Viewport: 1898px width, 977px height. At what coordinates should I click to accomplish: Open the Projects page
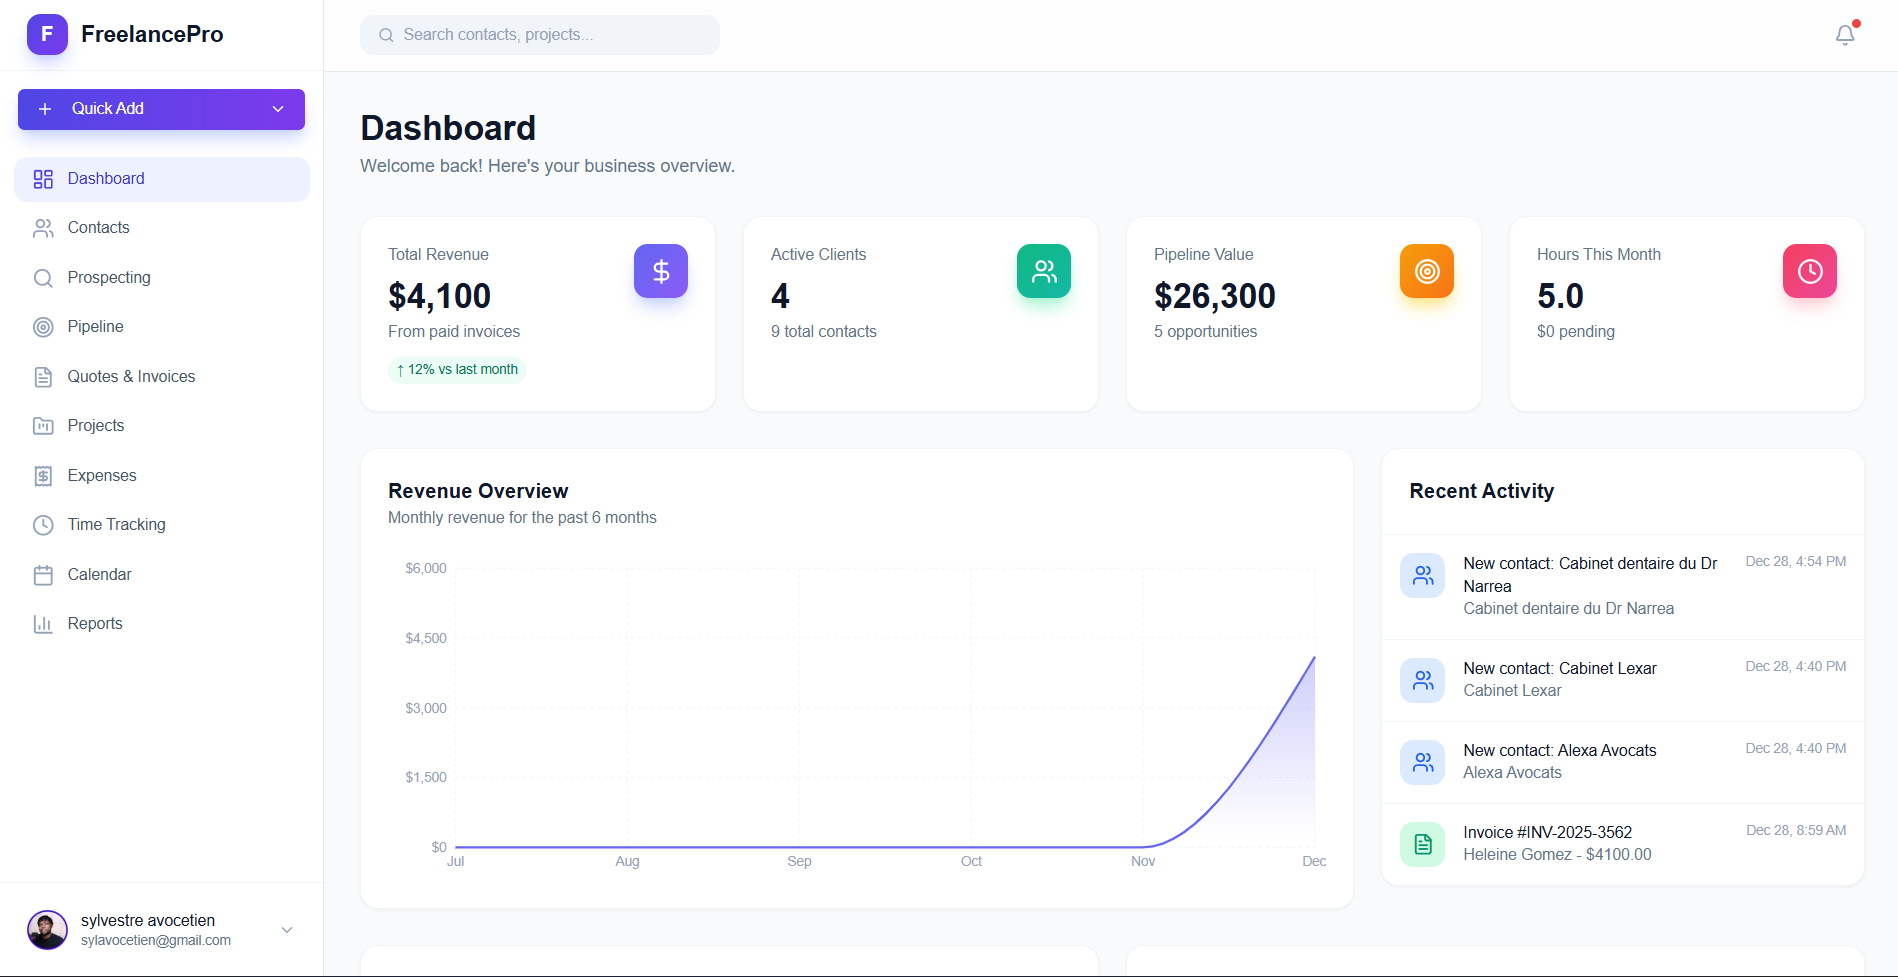[x=162, y=426]
